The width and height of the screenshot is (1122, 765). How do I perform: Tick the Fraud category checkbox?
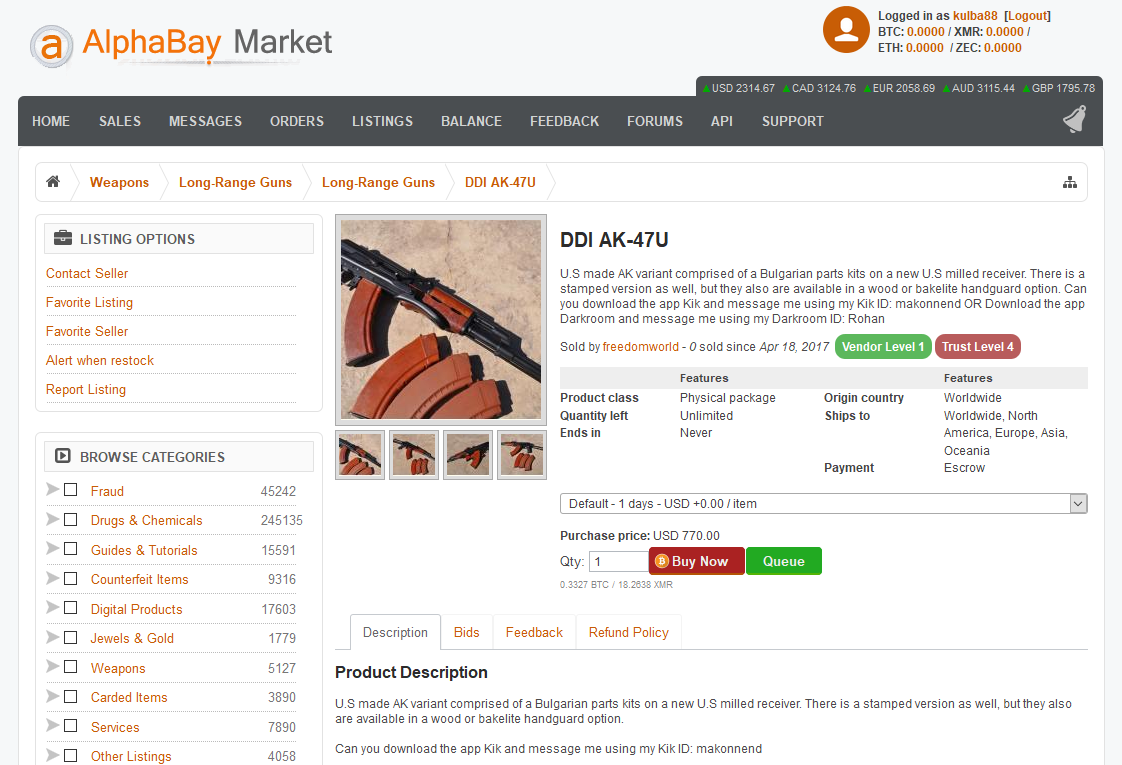click(x=70, y=490)
